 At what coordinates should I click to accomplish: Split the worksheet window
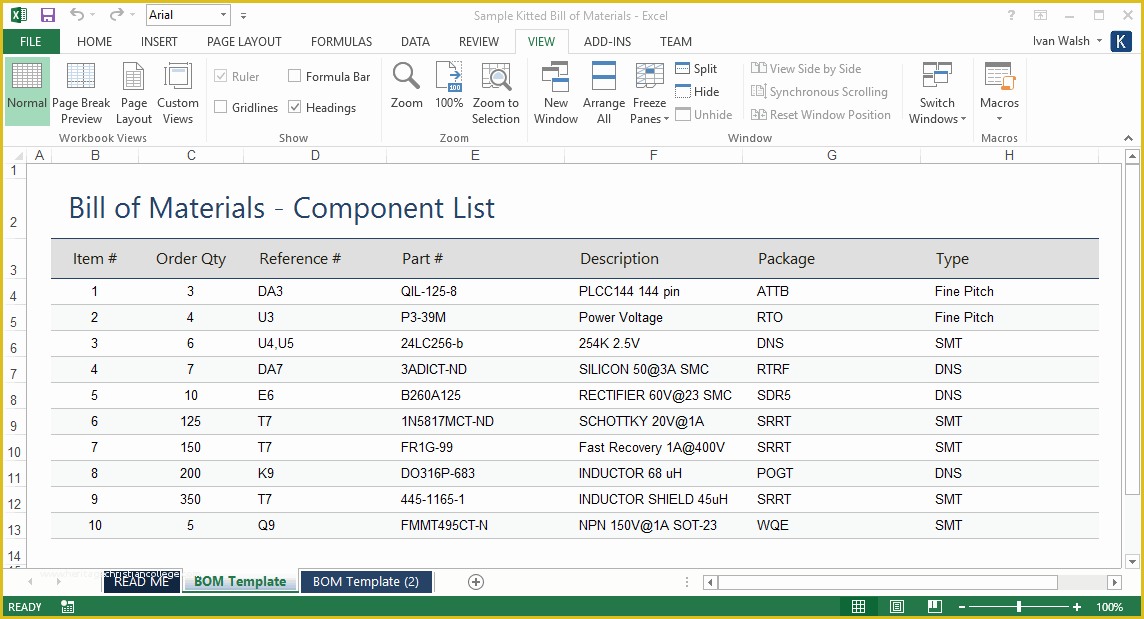(696, 68)
